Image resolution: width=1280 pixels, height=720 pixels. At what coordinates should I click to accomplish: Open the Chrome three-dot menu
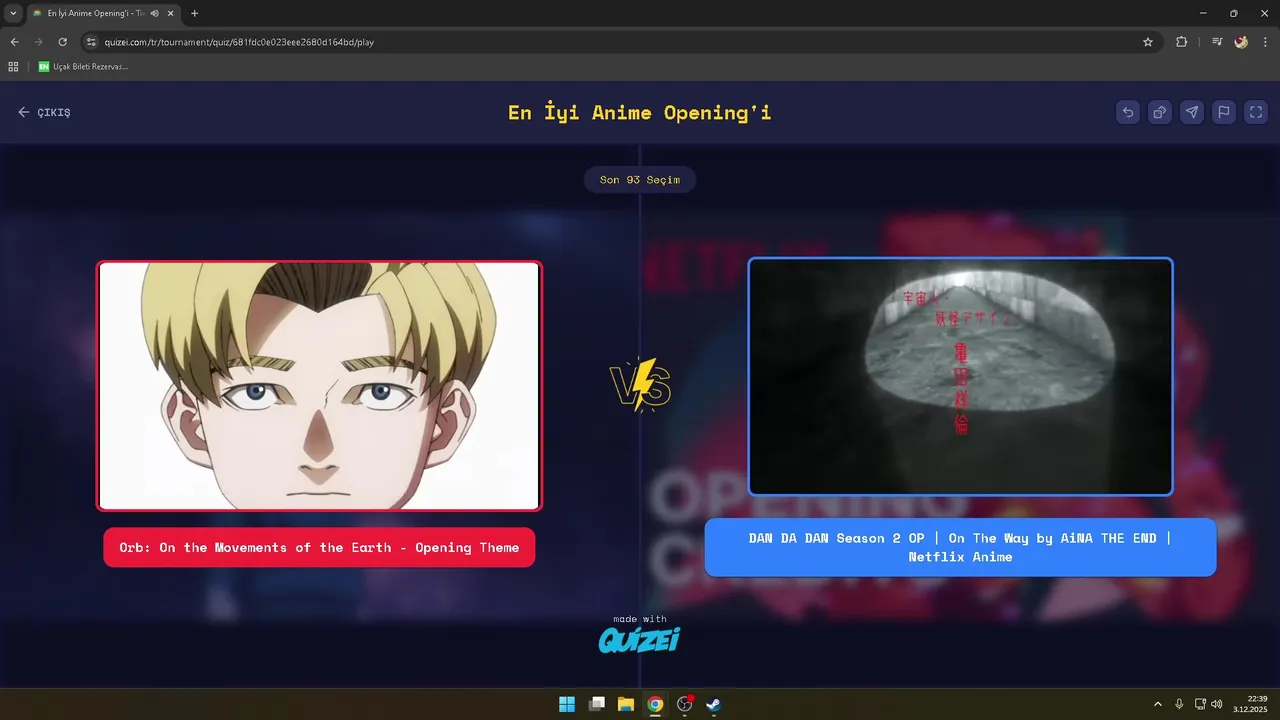pyautogui.click(x=1265, y=42)
